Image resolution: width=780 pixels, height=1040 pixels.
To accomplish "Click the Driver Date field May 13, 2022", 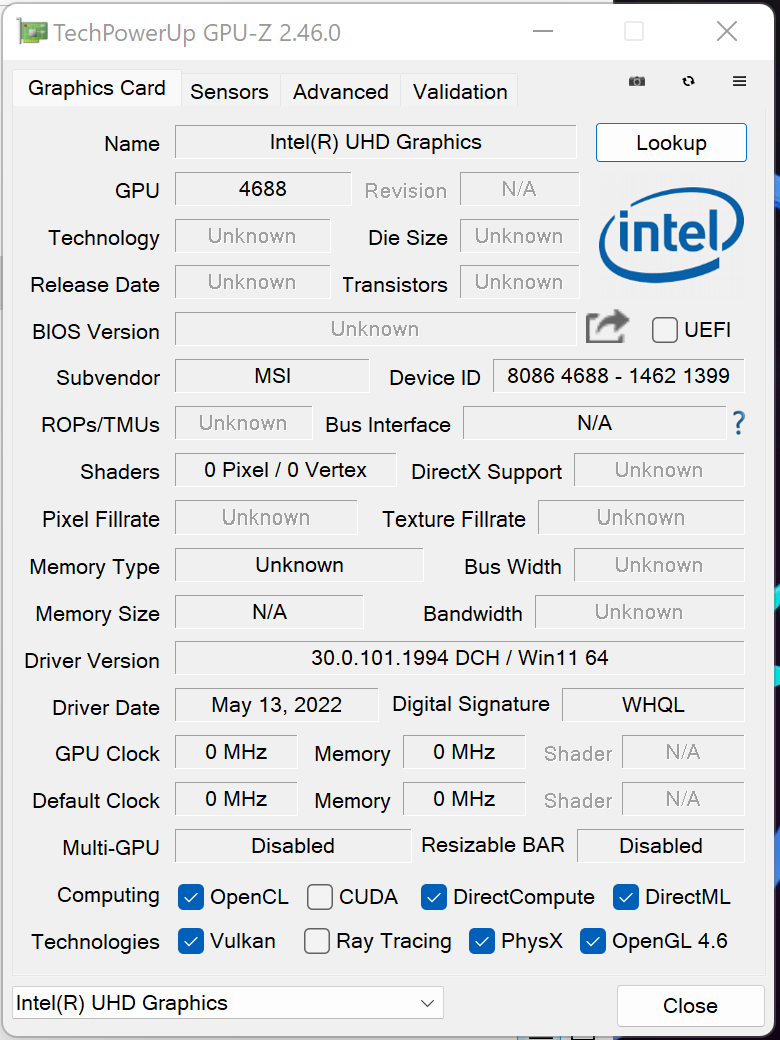I will 277,704.
